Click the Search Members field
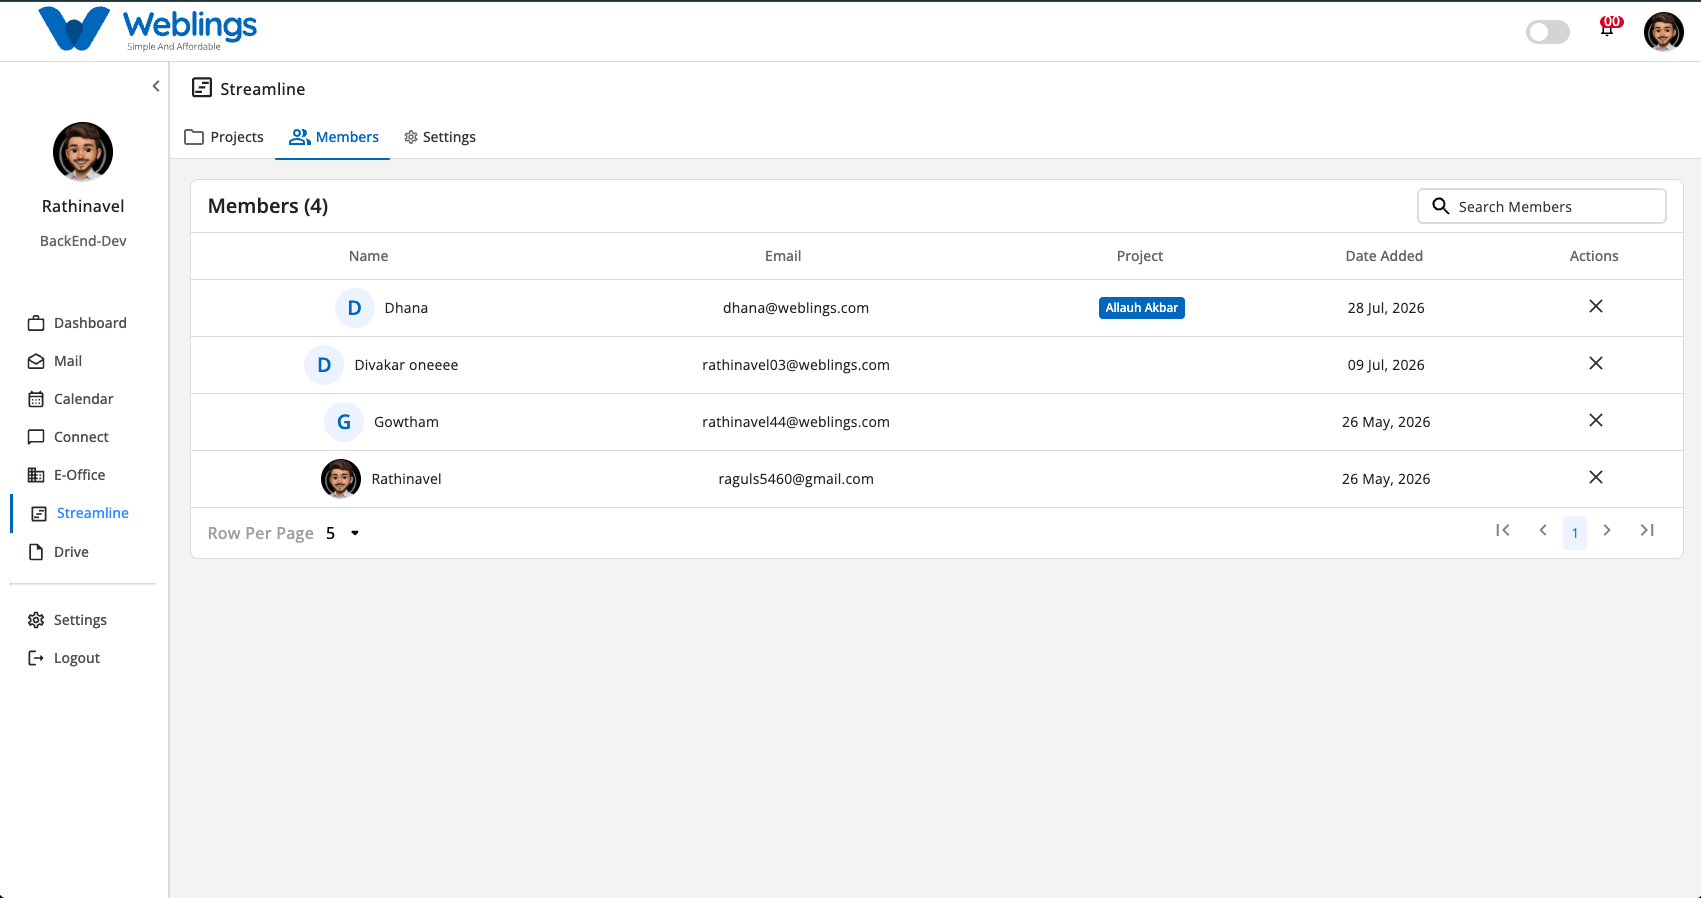The height and width of the screenshot is (898, 1701). tap(1542, 206)
